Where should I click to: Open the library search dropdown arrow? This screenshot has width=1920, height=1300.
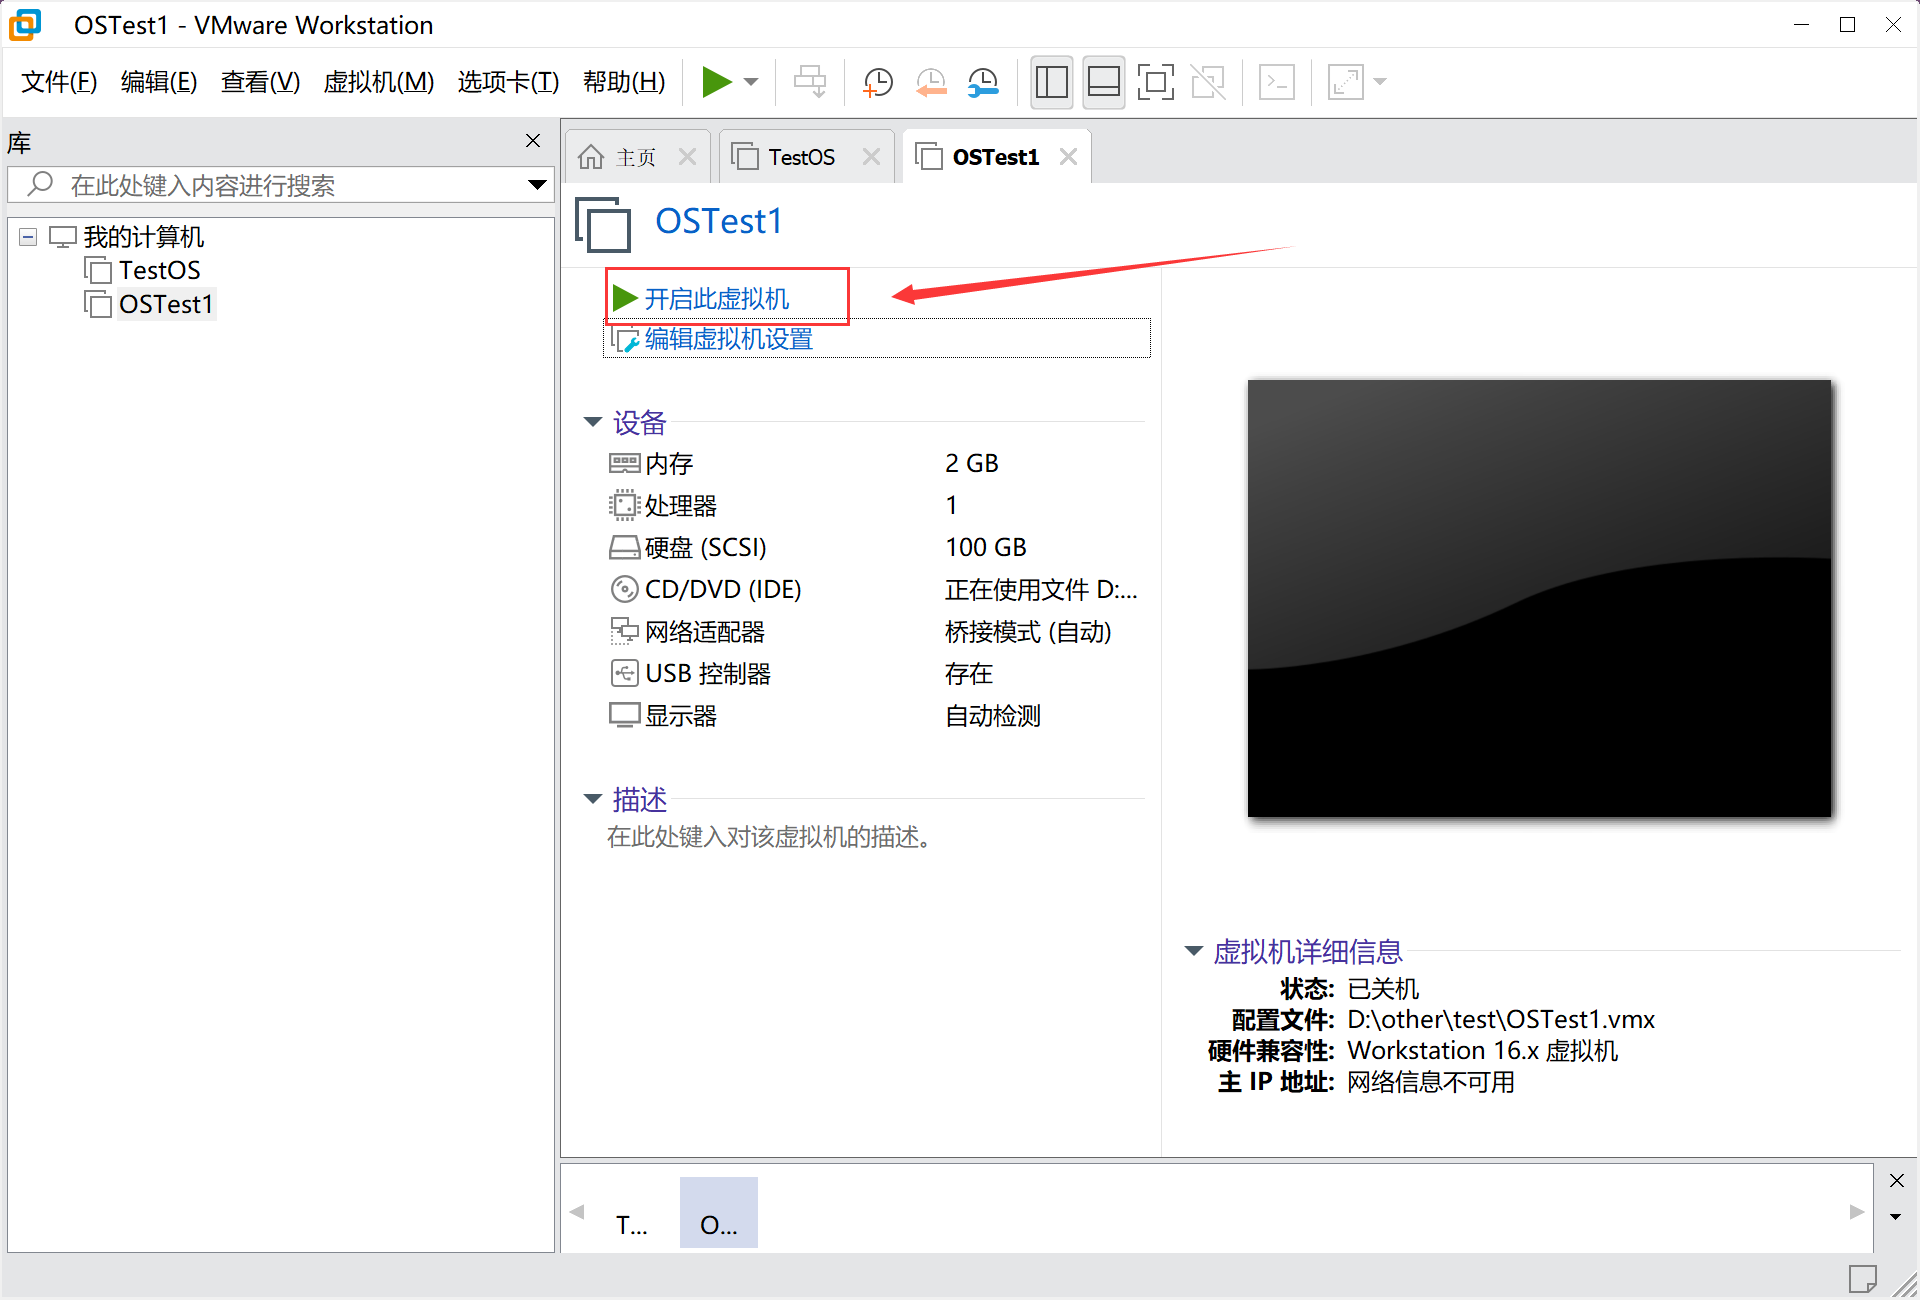pyautogui.click(x=537, y=185)
